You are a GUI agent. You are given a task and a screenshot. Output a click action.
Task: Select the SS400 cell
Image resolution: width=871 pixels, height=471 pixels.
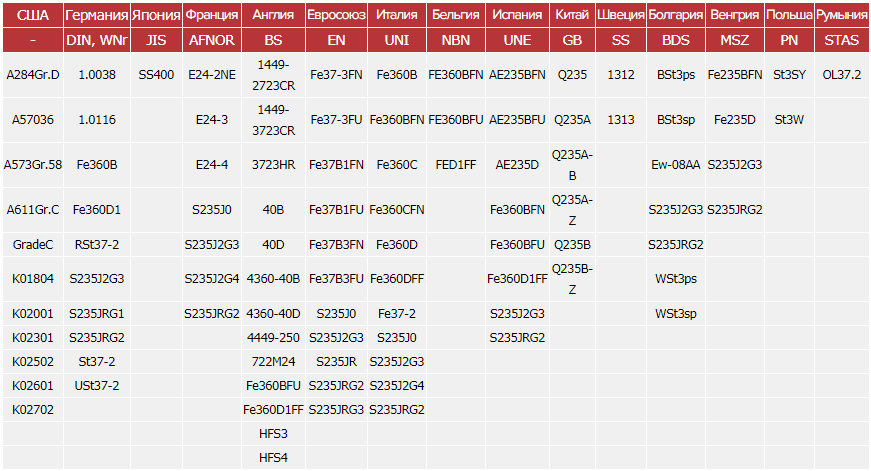[157, 74]
